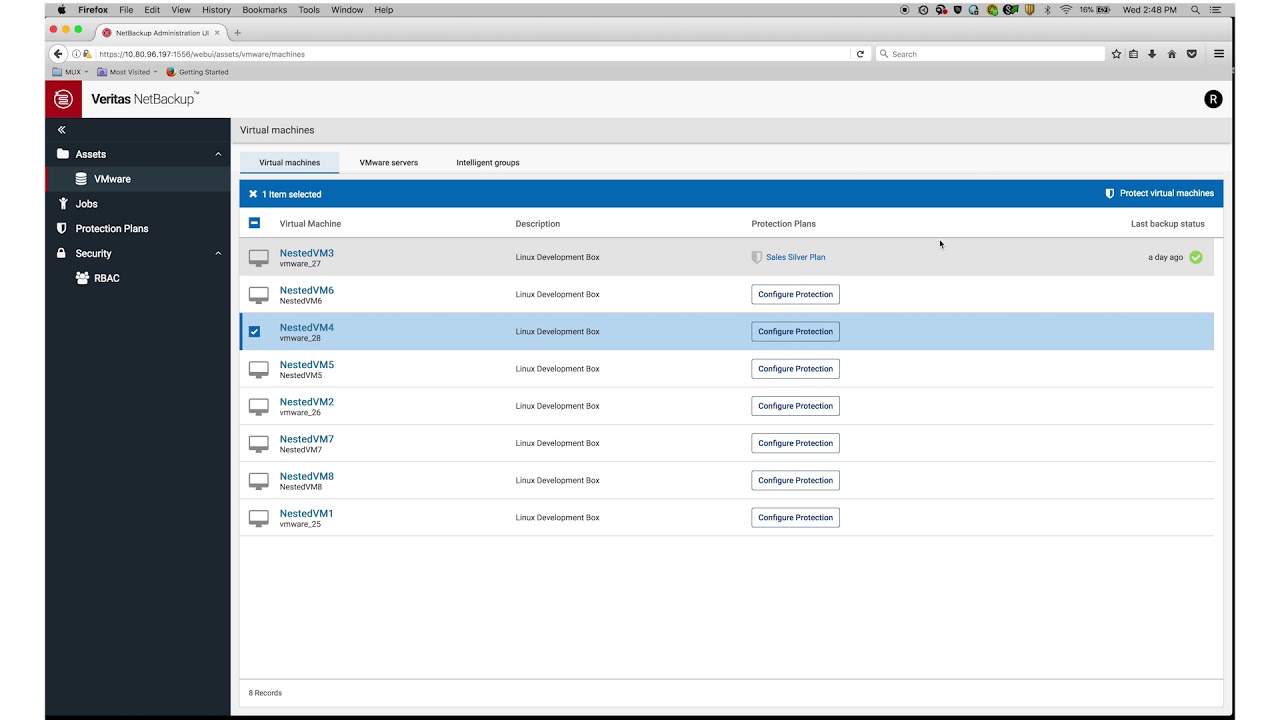Viewport: 1280px width, 720px height.
Task: Configure Protection for NestedVM7
Action: [795, 443]
